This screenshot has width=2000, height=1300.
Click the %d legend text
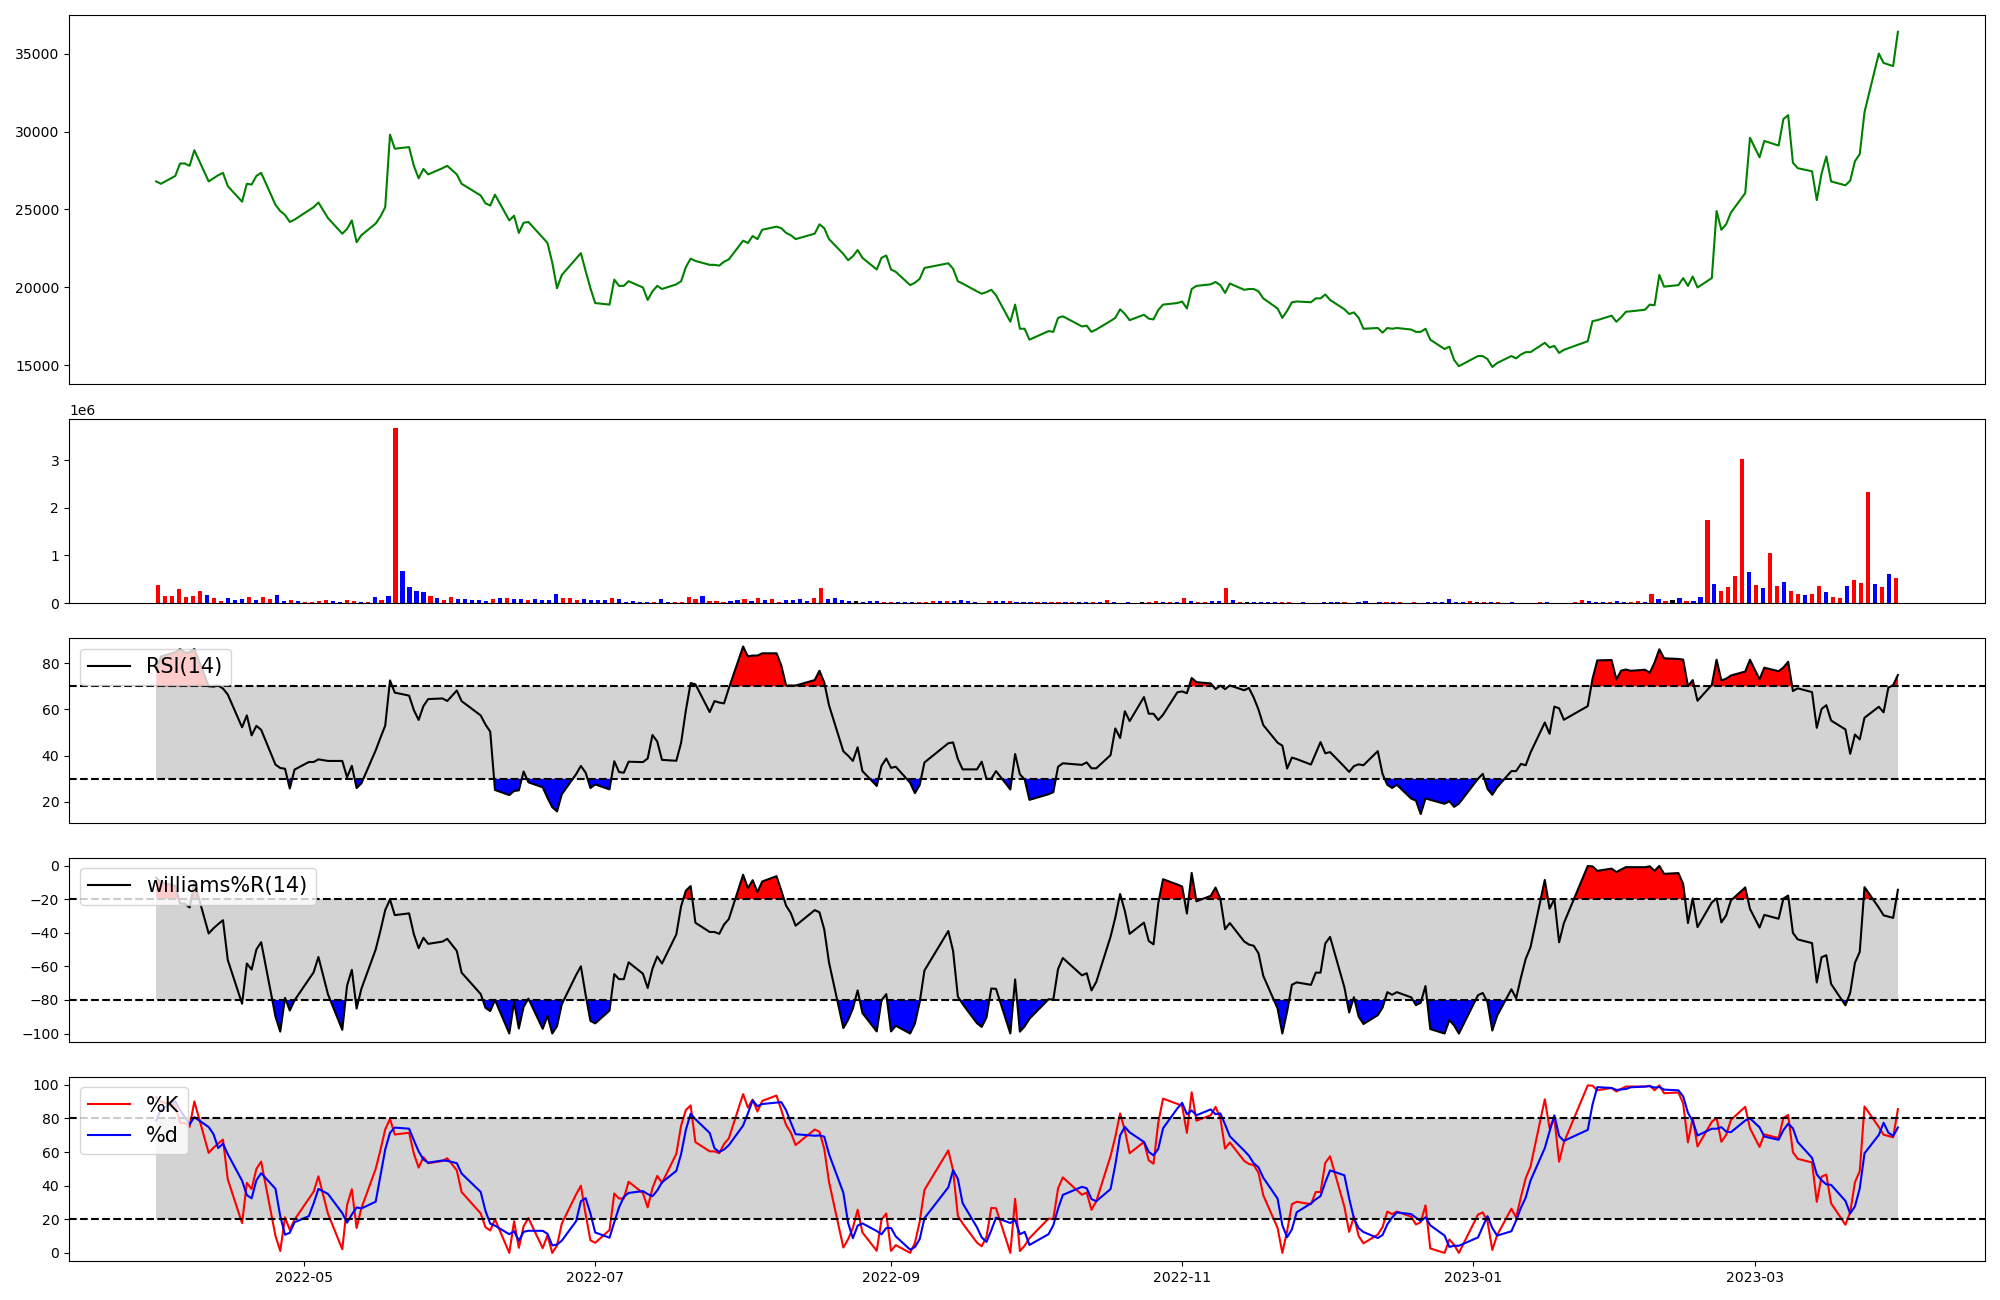162,1135
